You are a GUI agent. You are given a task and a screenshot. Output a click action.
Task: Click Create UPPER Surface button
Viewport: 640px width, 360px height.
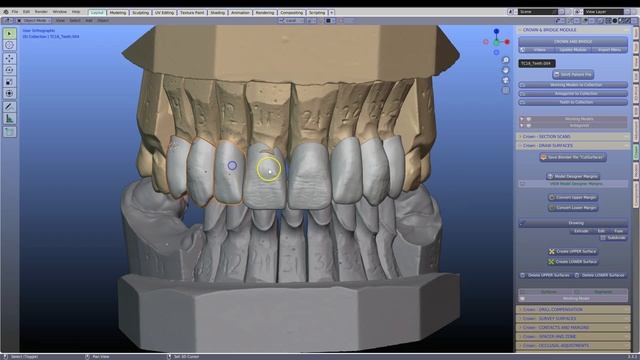click(573, 251)
